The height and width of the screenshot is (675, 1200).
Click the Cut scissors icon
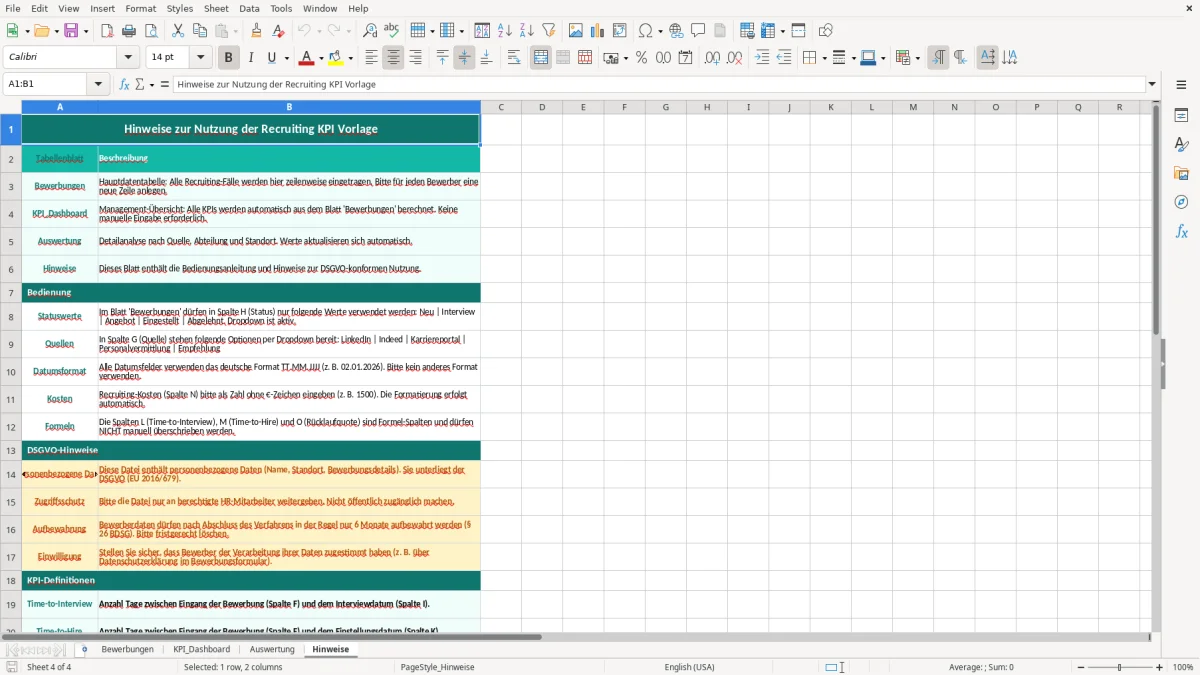pos(178,31)
